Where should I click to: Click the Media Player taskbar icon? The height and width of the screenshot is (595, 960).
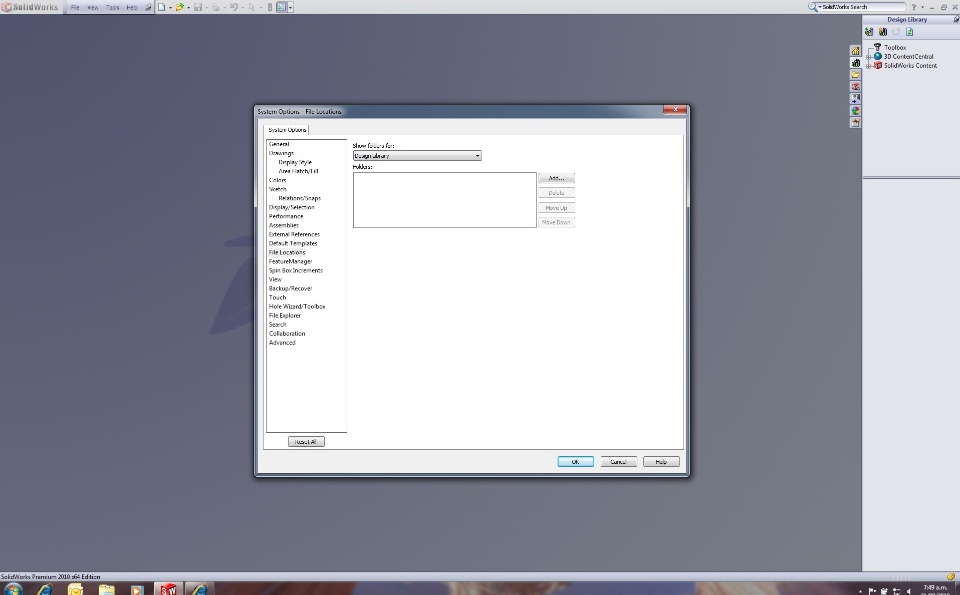click(137, 589)
